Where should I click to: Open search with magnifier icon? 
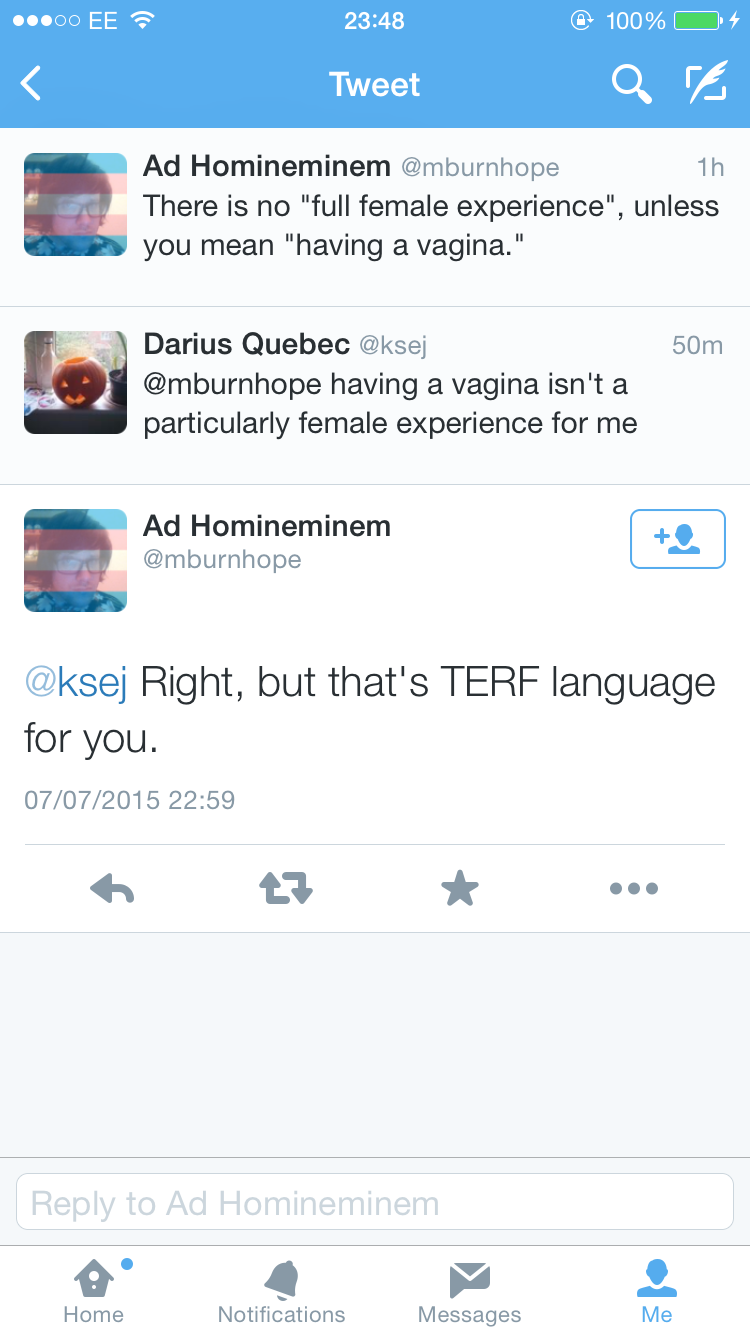pos(631,85)
